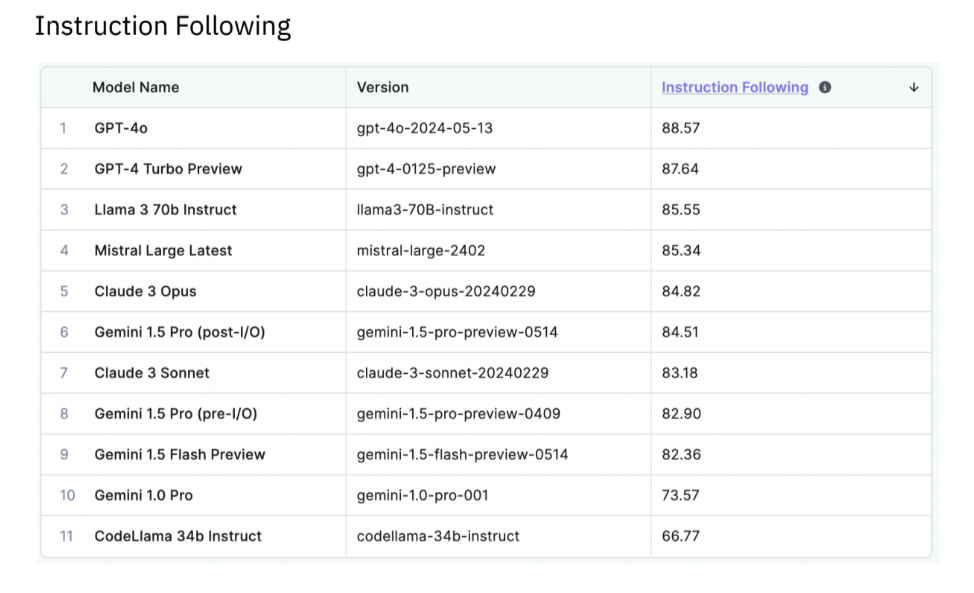This screenshot has width=974, height=593.
Task: Click the GPT-4 Turbo Preview model name
Action: 168,169
